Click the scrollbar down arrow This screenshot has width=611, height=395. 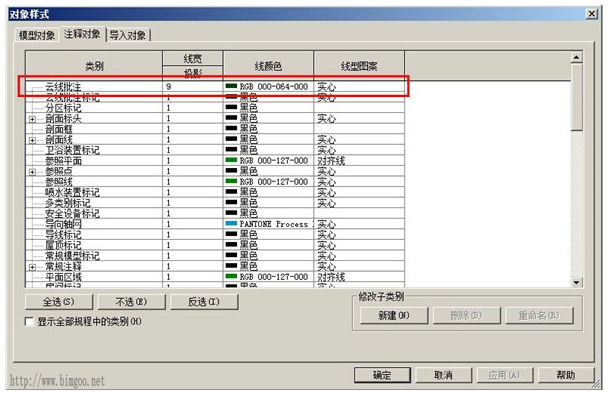pos(577,282)
